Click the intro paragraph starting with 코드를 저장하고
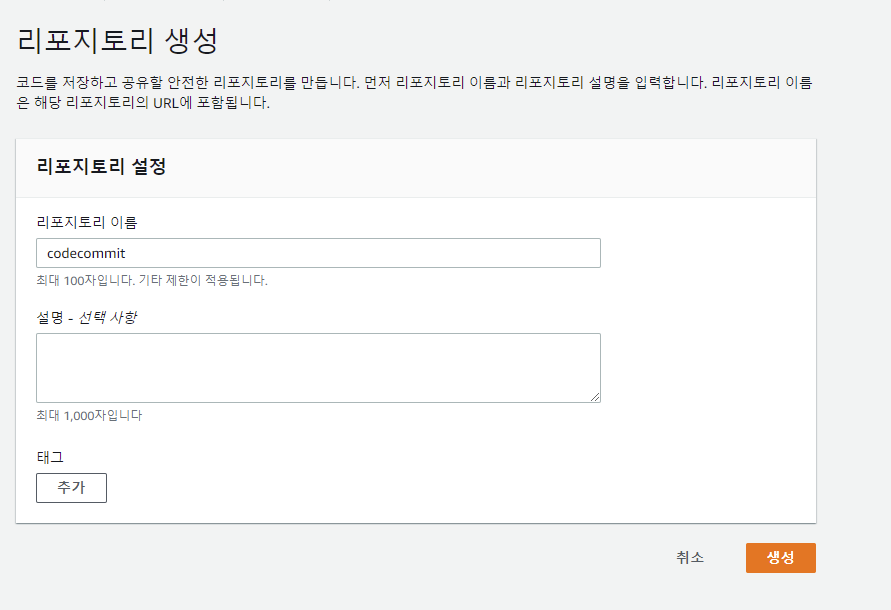Screen dimensions: 891x610 (414, 92)
